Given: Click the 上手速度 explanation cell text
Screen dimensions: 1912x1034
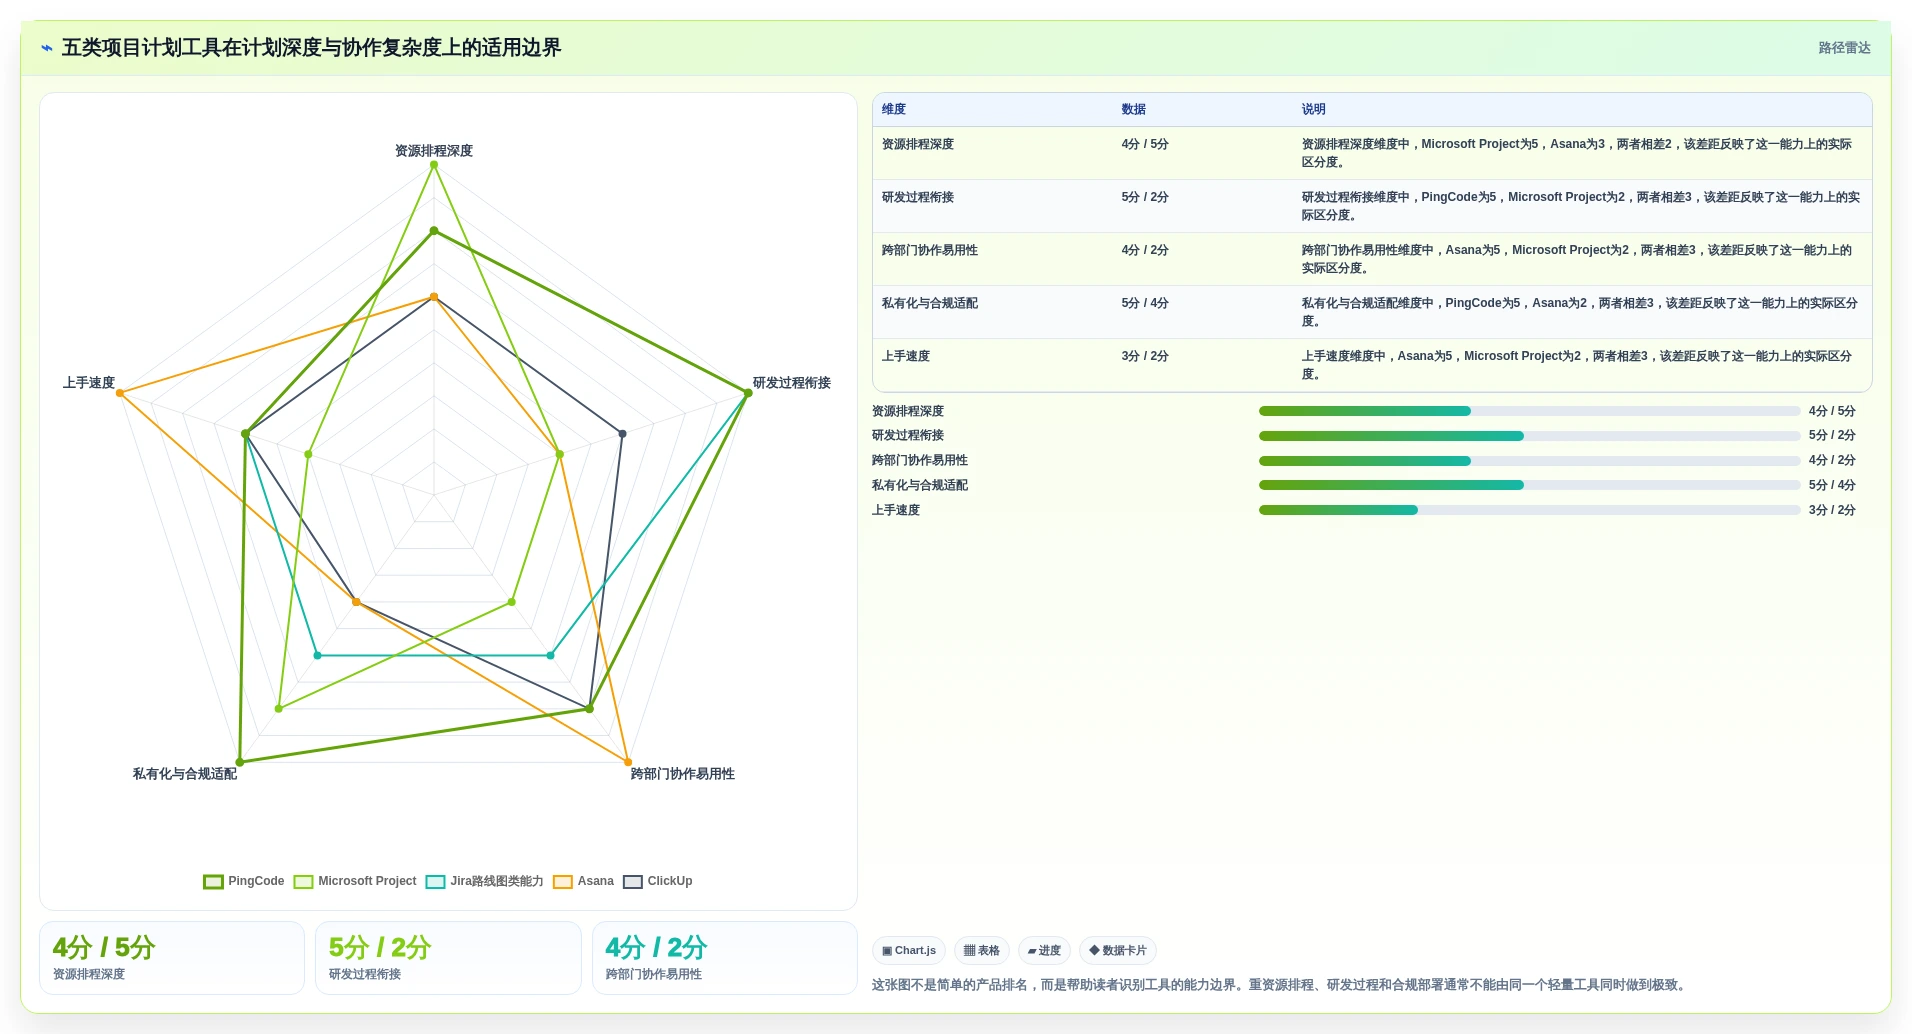Looking at the screenshot, I should click(1577, 365).
